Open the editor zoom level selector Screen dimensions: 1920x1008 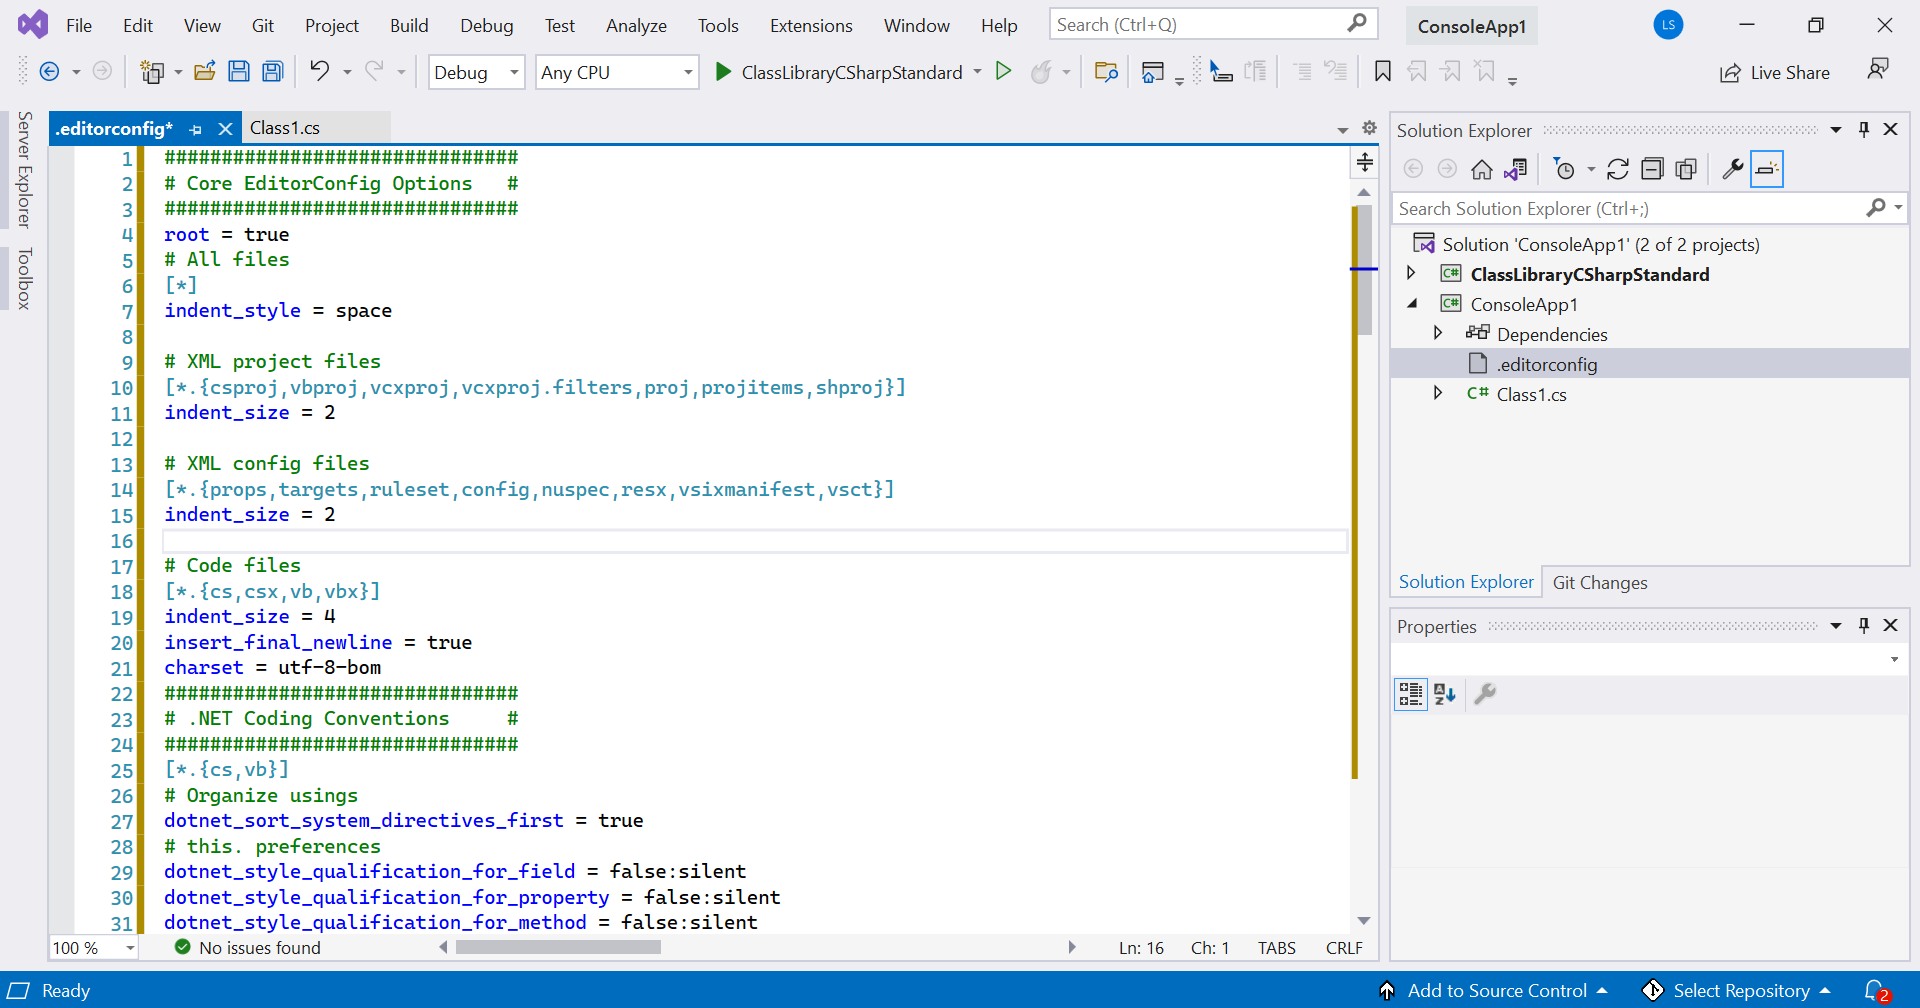coord(92,947)
